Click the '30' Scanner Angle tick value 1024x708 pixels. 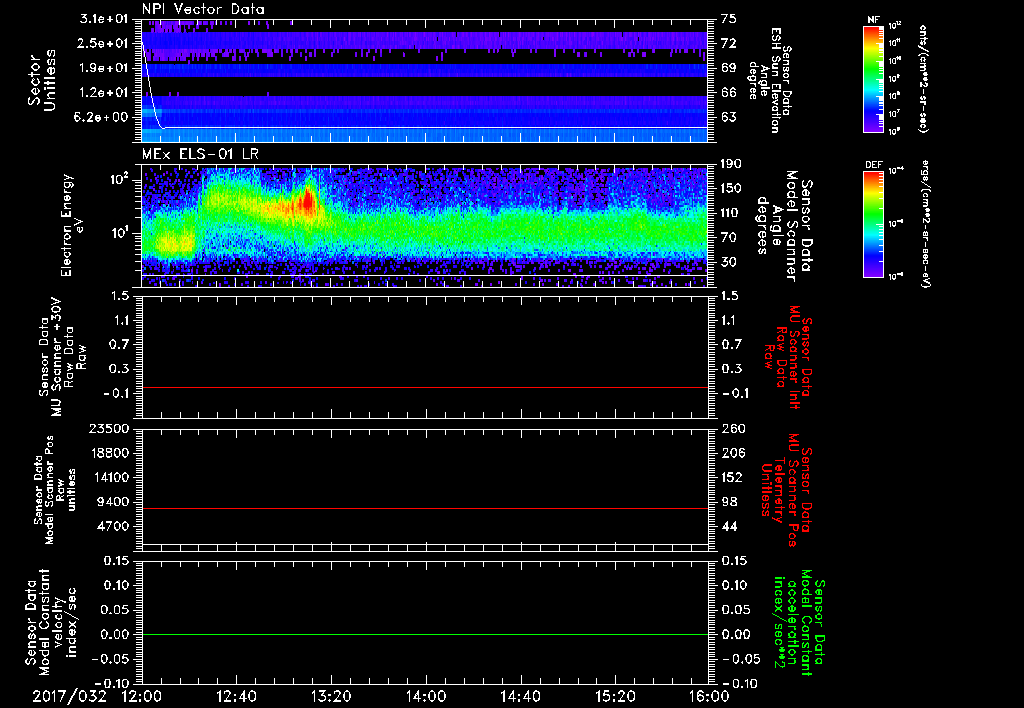pos(728,262)
